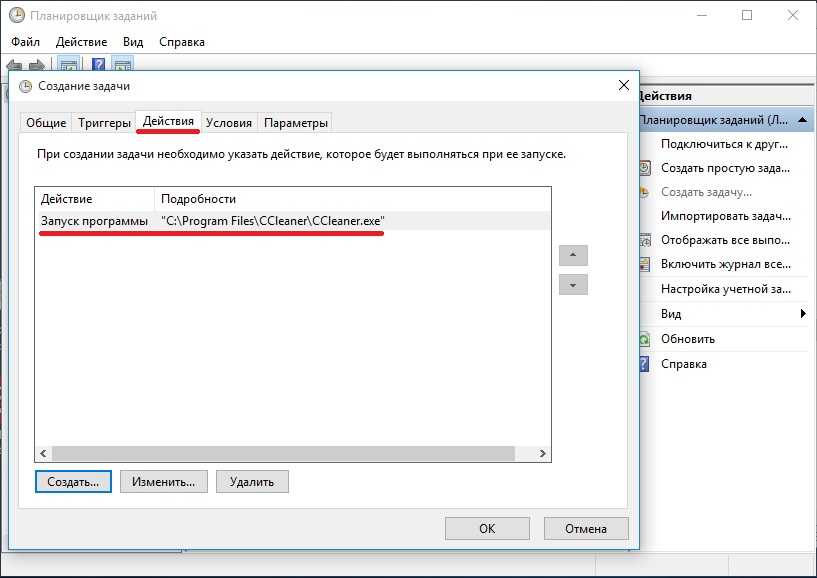Image resolution: width=817 pixels, height=578 pixels.
Task: Click Импортировать задач... in action pane
Action: click(x=726, y=216)
